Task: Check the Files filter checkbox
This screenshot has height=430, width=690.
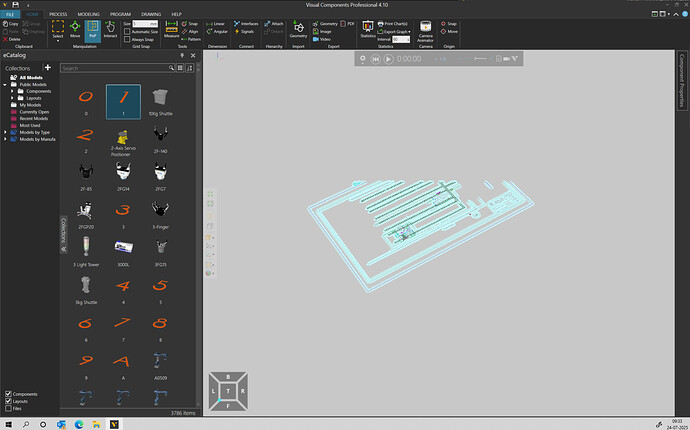Action: [x=8, y=408]
